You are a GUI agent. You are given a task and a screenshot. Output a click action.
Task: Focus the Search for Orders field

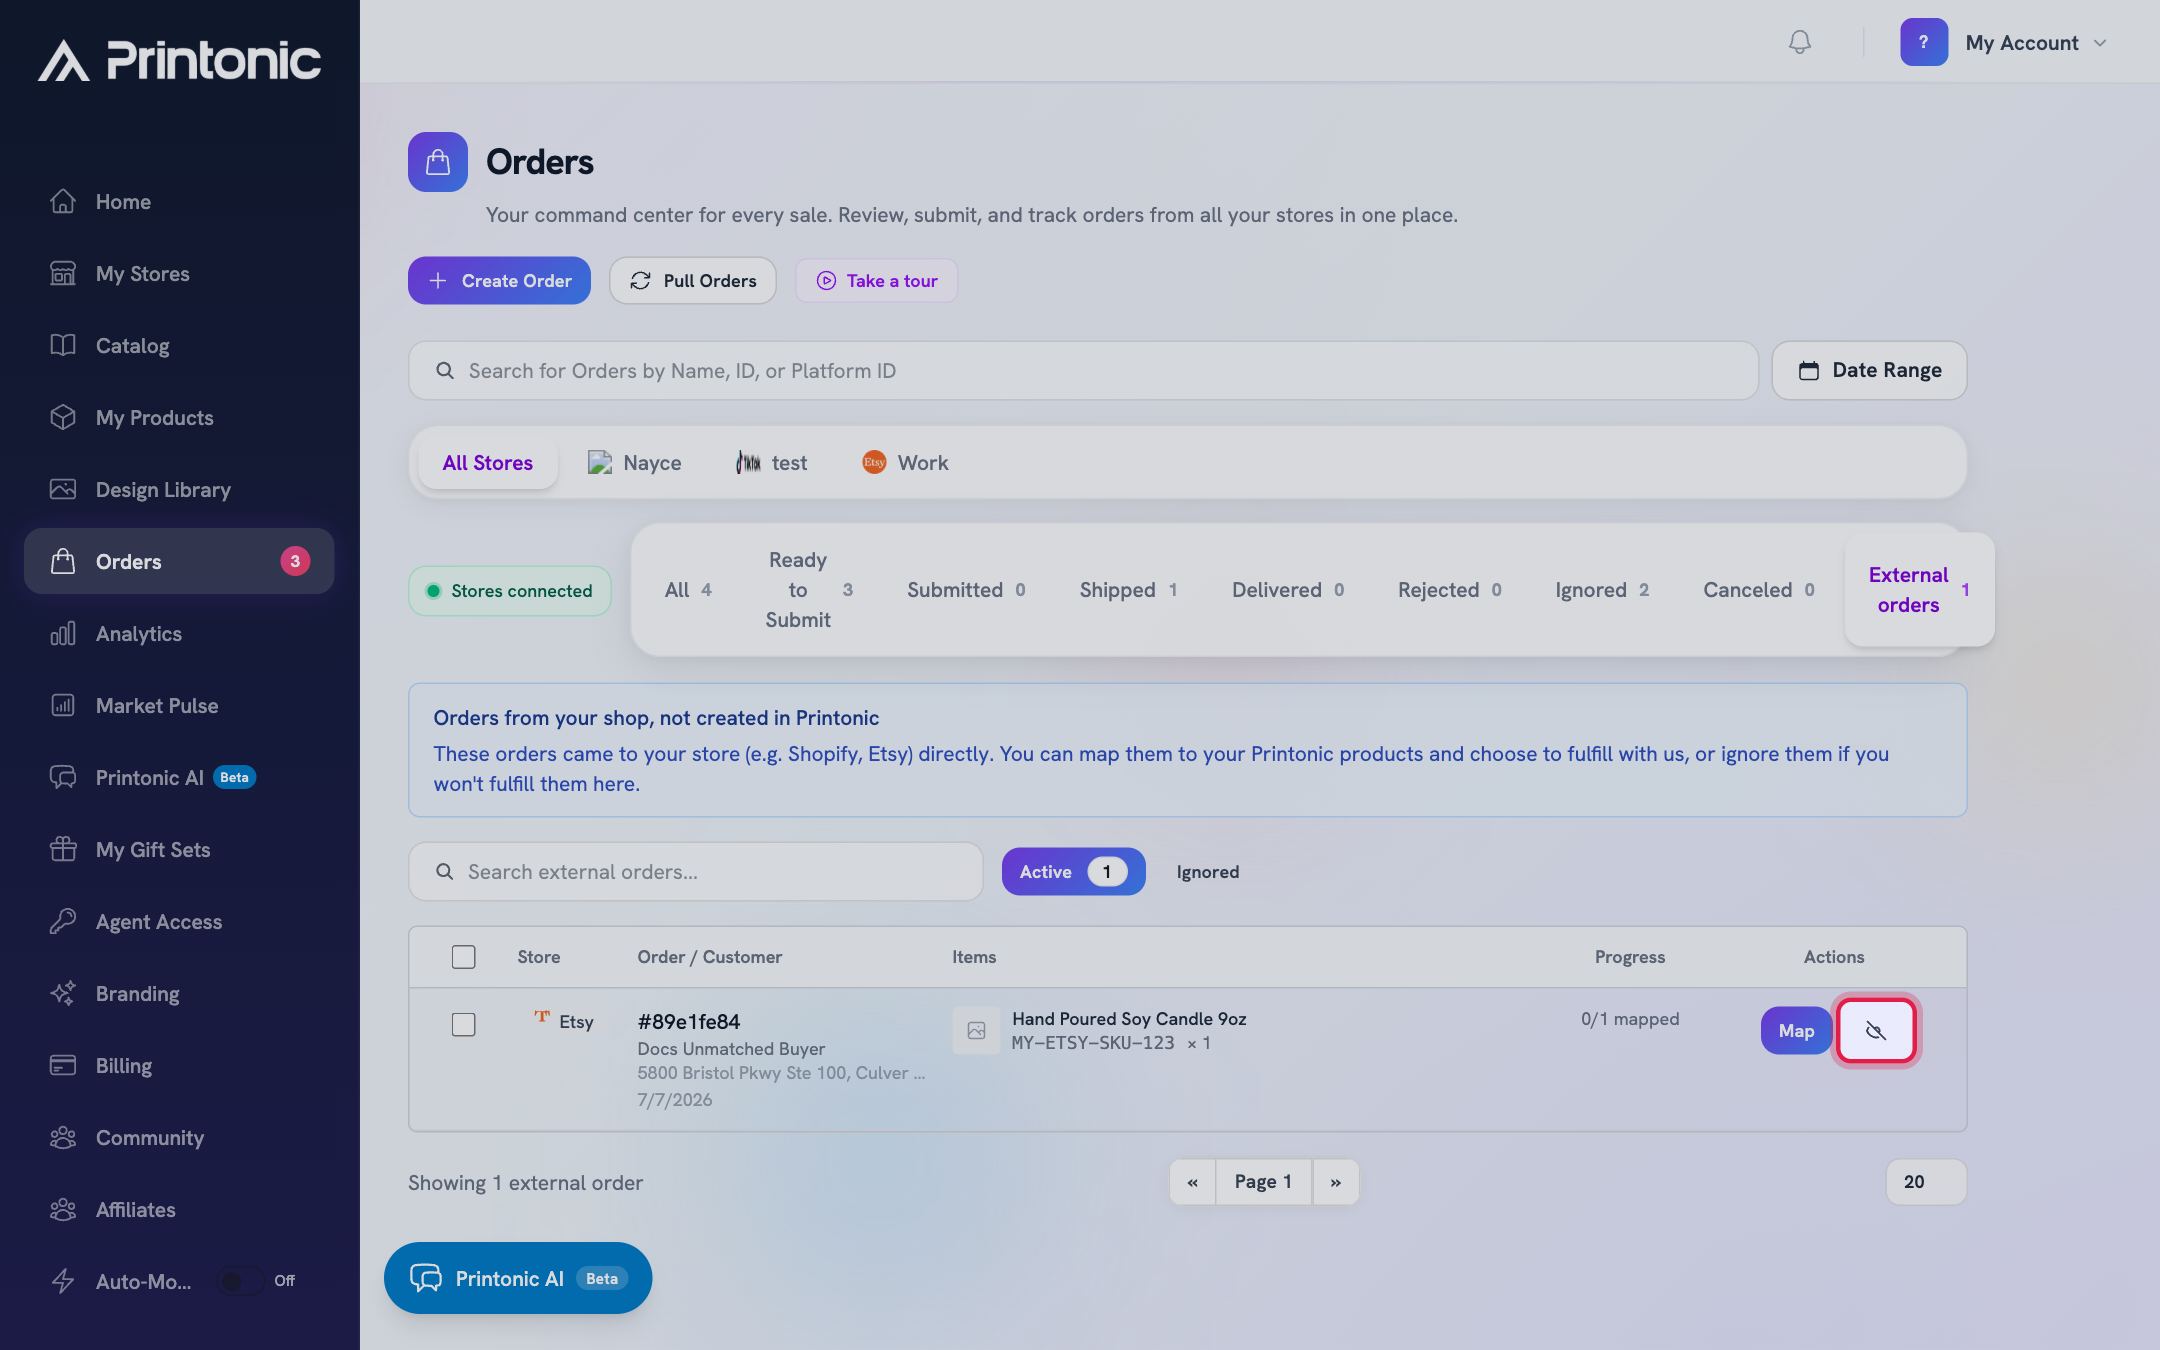click(x=1083, y=370)
